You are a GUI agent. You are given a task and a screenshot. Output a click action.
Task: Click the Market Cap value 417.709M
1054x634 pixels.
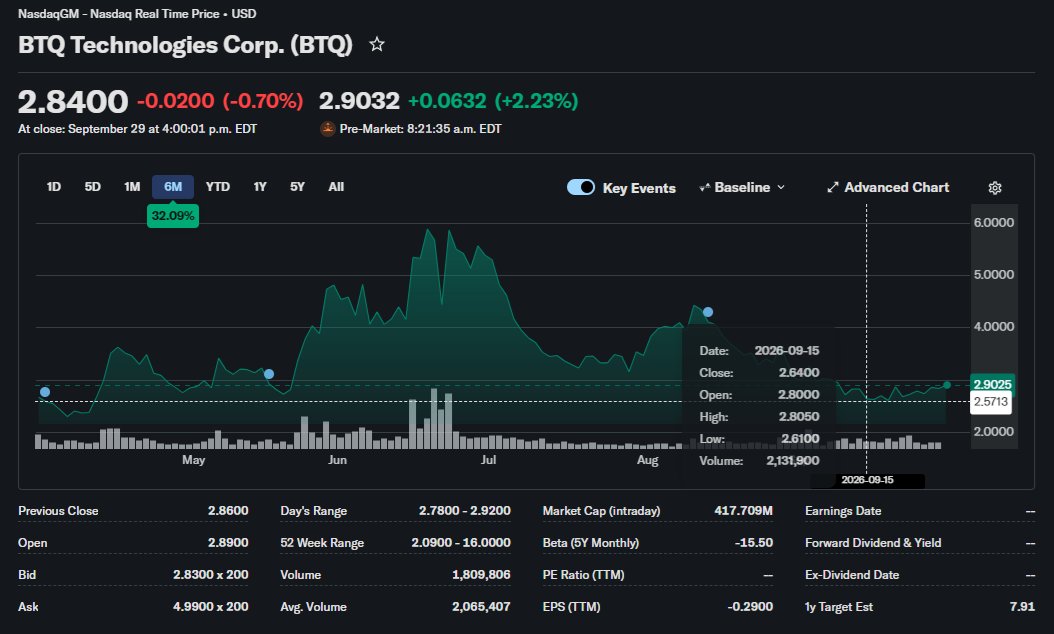(x=743, y=511)
